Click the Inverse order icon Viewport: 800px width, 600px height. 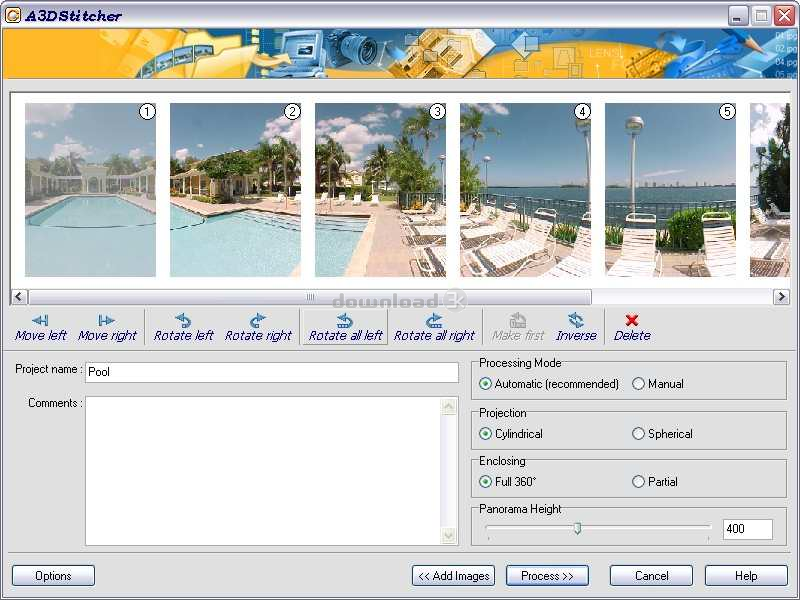pyautogui.click(x=576, y=320)
